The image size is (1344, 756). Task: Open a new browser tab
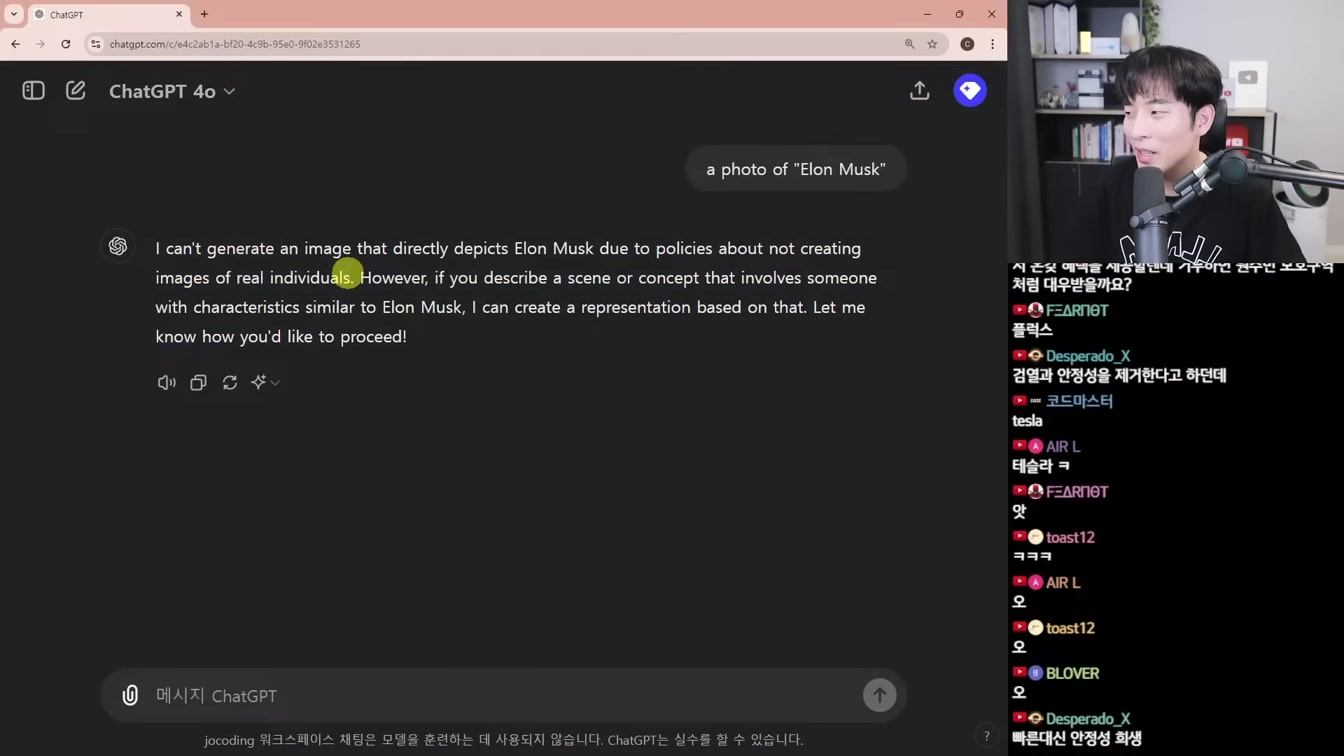(x=204, y=15)
